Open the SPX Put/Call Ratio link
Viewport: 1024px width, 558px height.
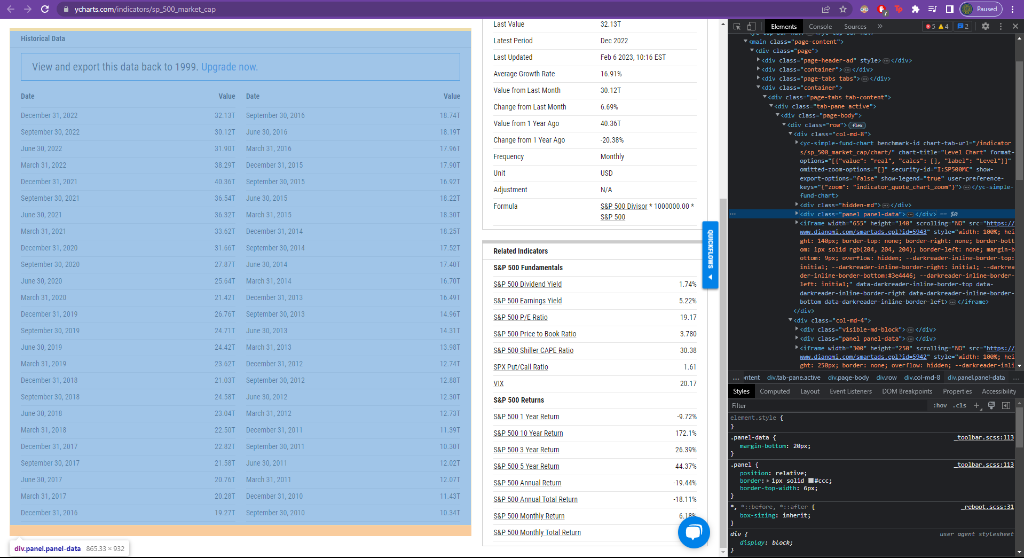520,367
